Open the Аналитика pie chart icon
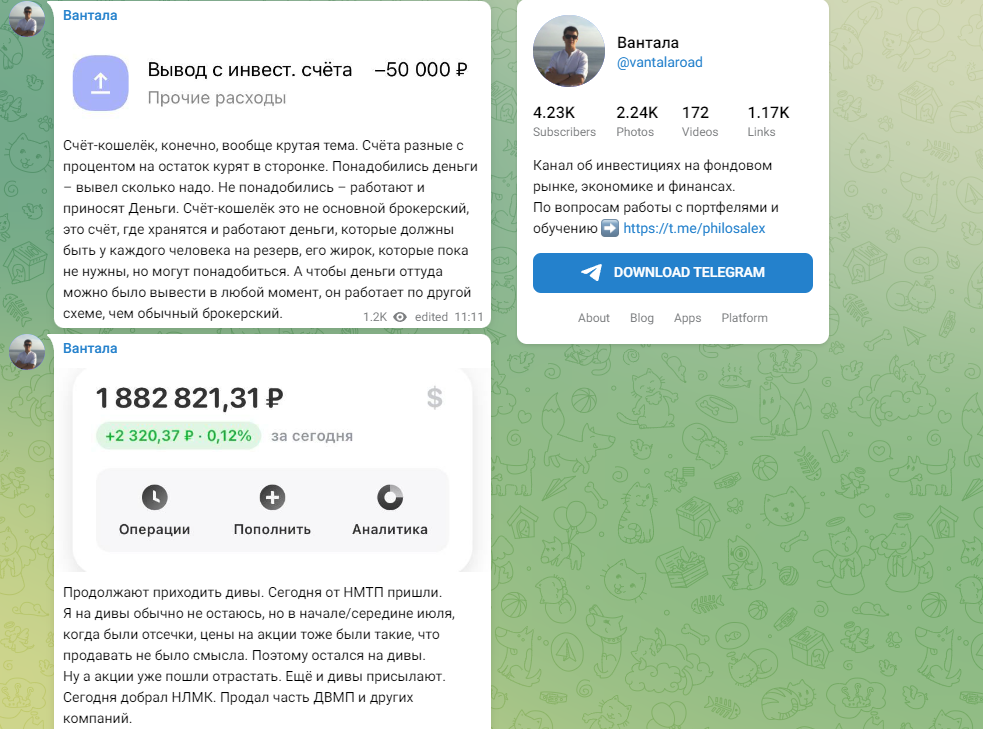The image size is (983, 729). (390, 497)
